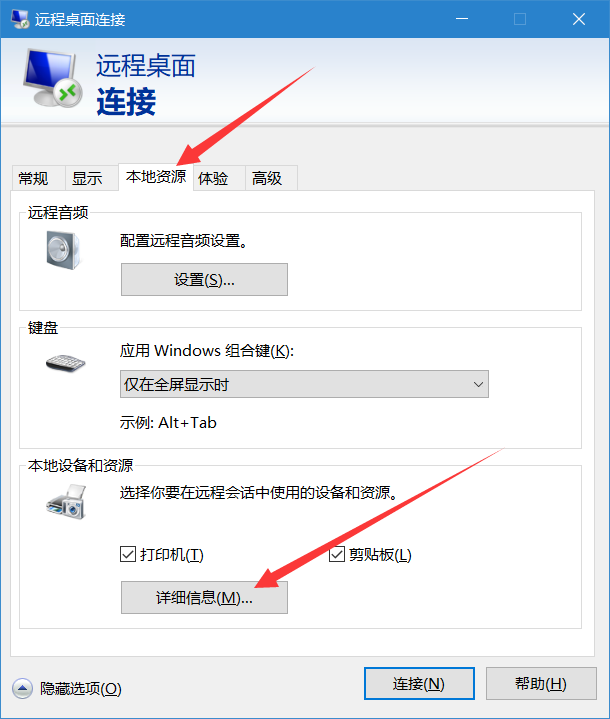Toggle the 打印机(T) checkbox

coord(128,554)
